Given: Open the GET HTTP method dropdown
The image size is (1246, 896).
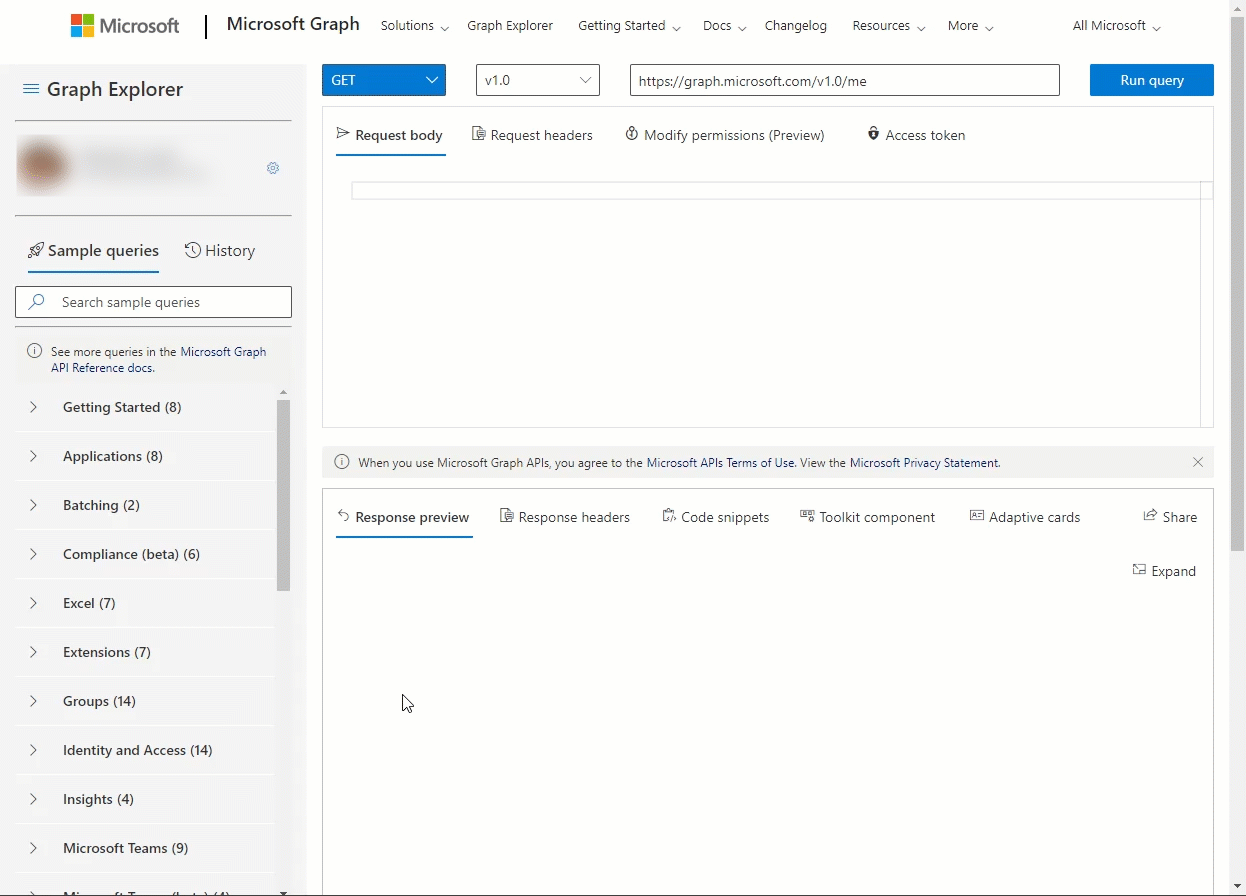Looking at the screenshot, I should tap(384, 80).
